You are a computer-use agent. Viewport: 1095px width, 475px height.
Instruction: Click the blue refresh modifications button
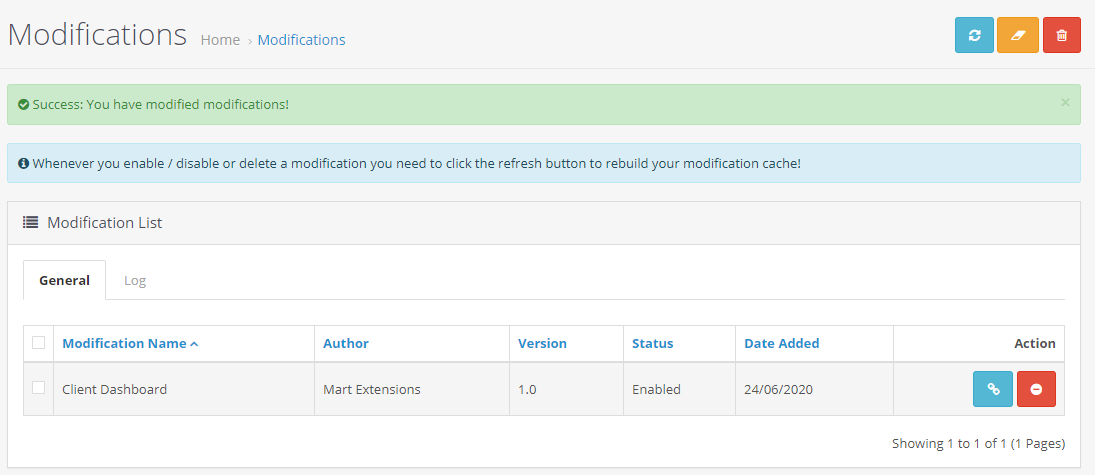[974, 35]
